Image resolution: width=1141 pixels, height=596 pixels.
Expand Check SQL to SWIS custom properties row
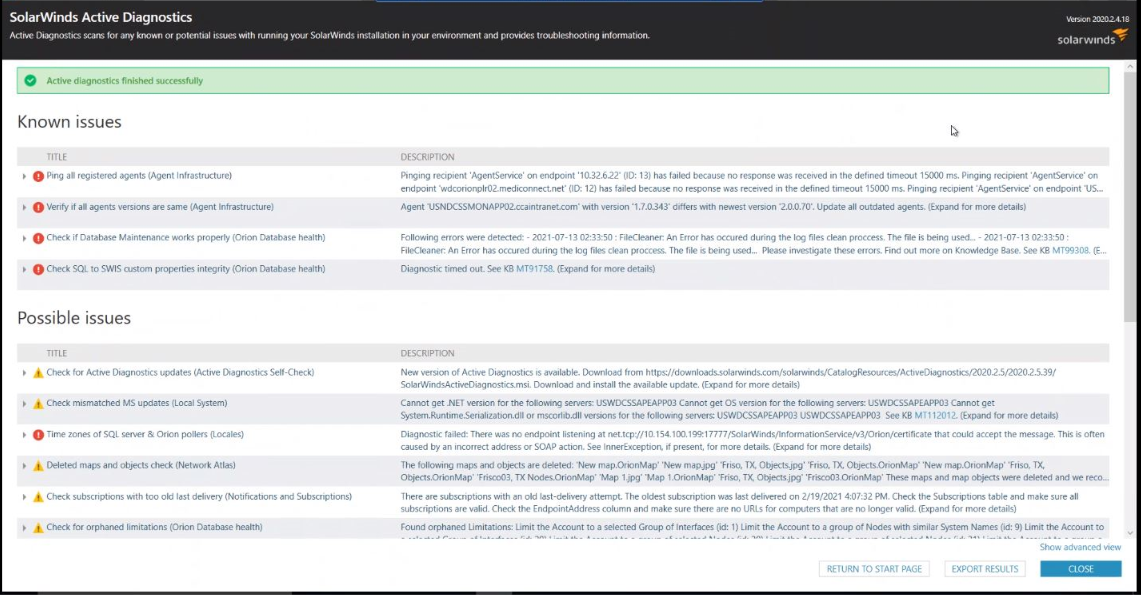[24, 269]
